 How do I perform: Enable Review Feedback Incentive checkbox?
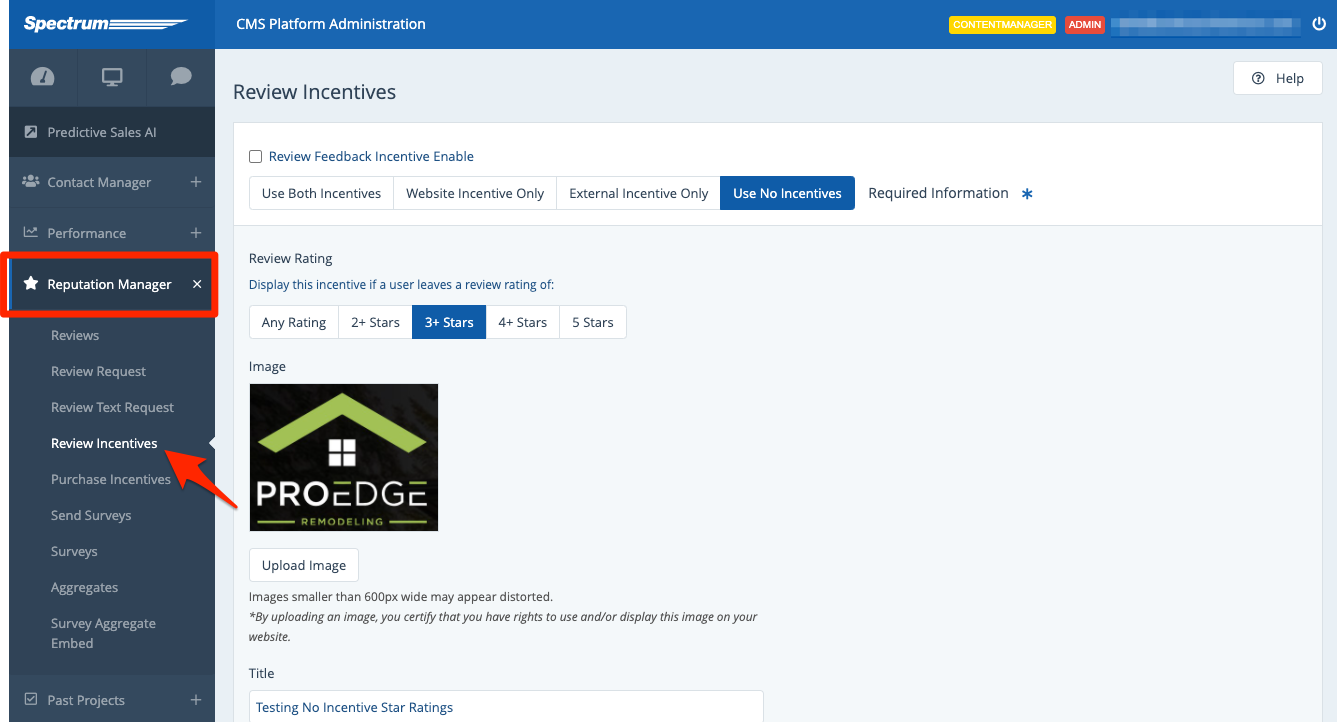(256, 157)
